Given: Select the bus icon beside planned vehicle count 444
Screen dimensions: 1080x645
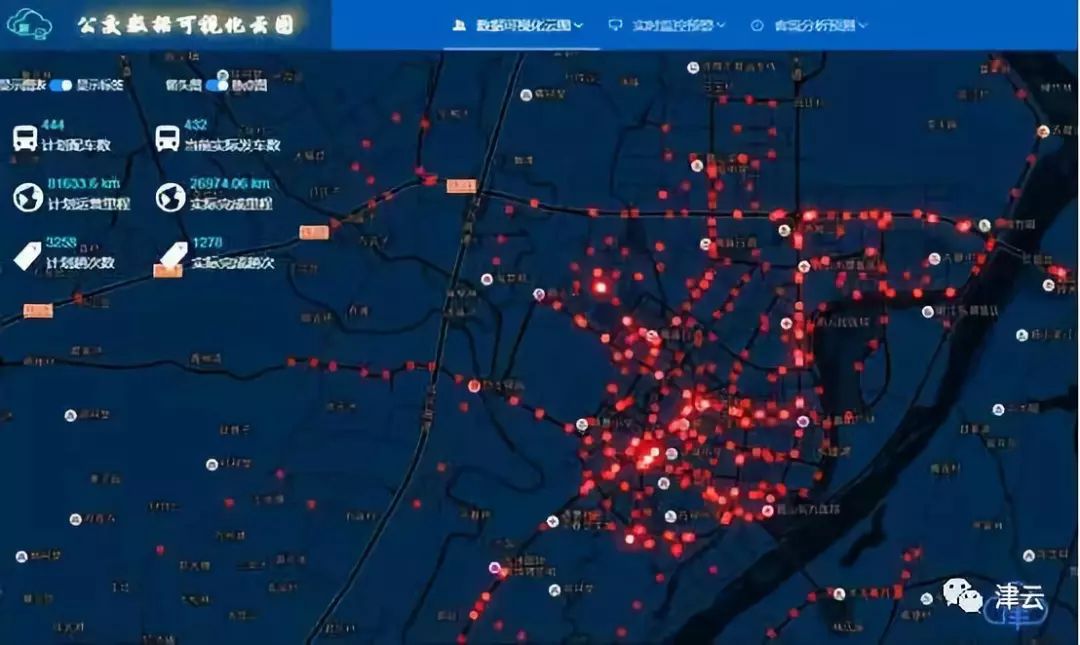Looking at the screenshot, I should click(23, 138).
